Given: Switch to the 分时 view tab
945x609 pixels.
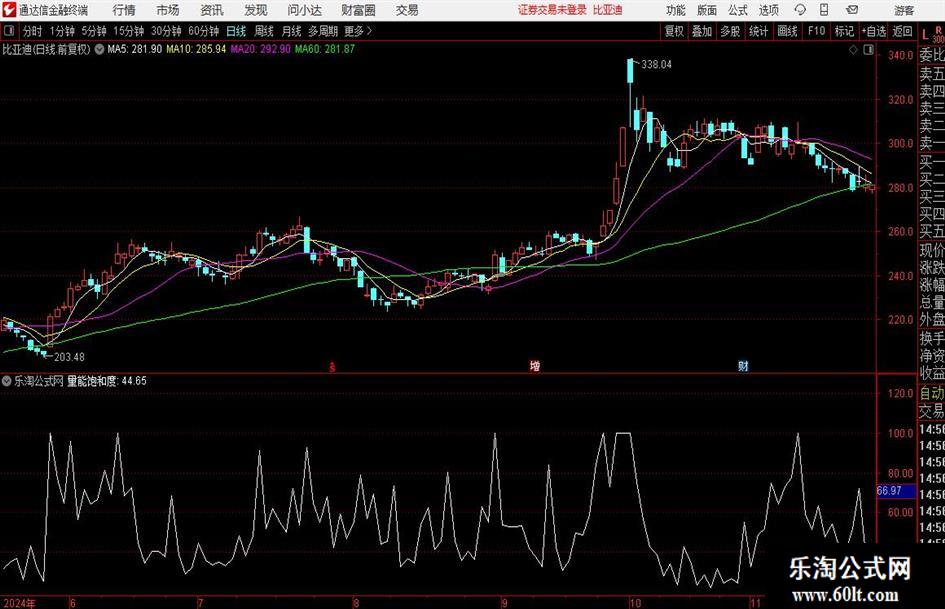Looking at the screenshot, I should click(33, 31).
